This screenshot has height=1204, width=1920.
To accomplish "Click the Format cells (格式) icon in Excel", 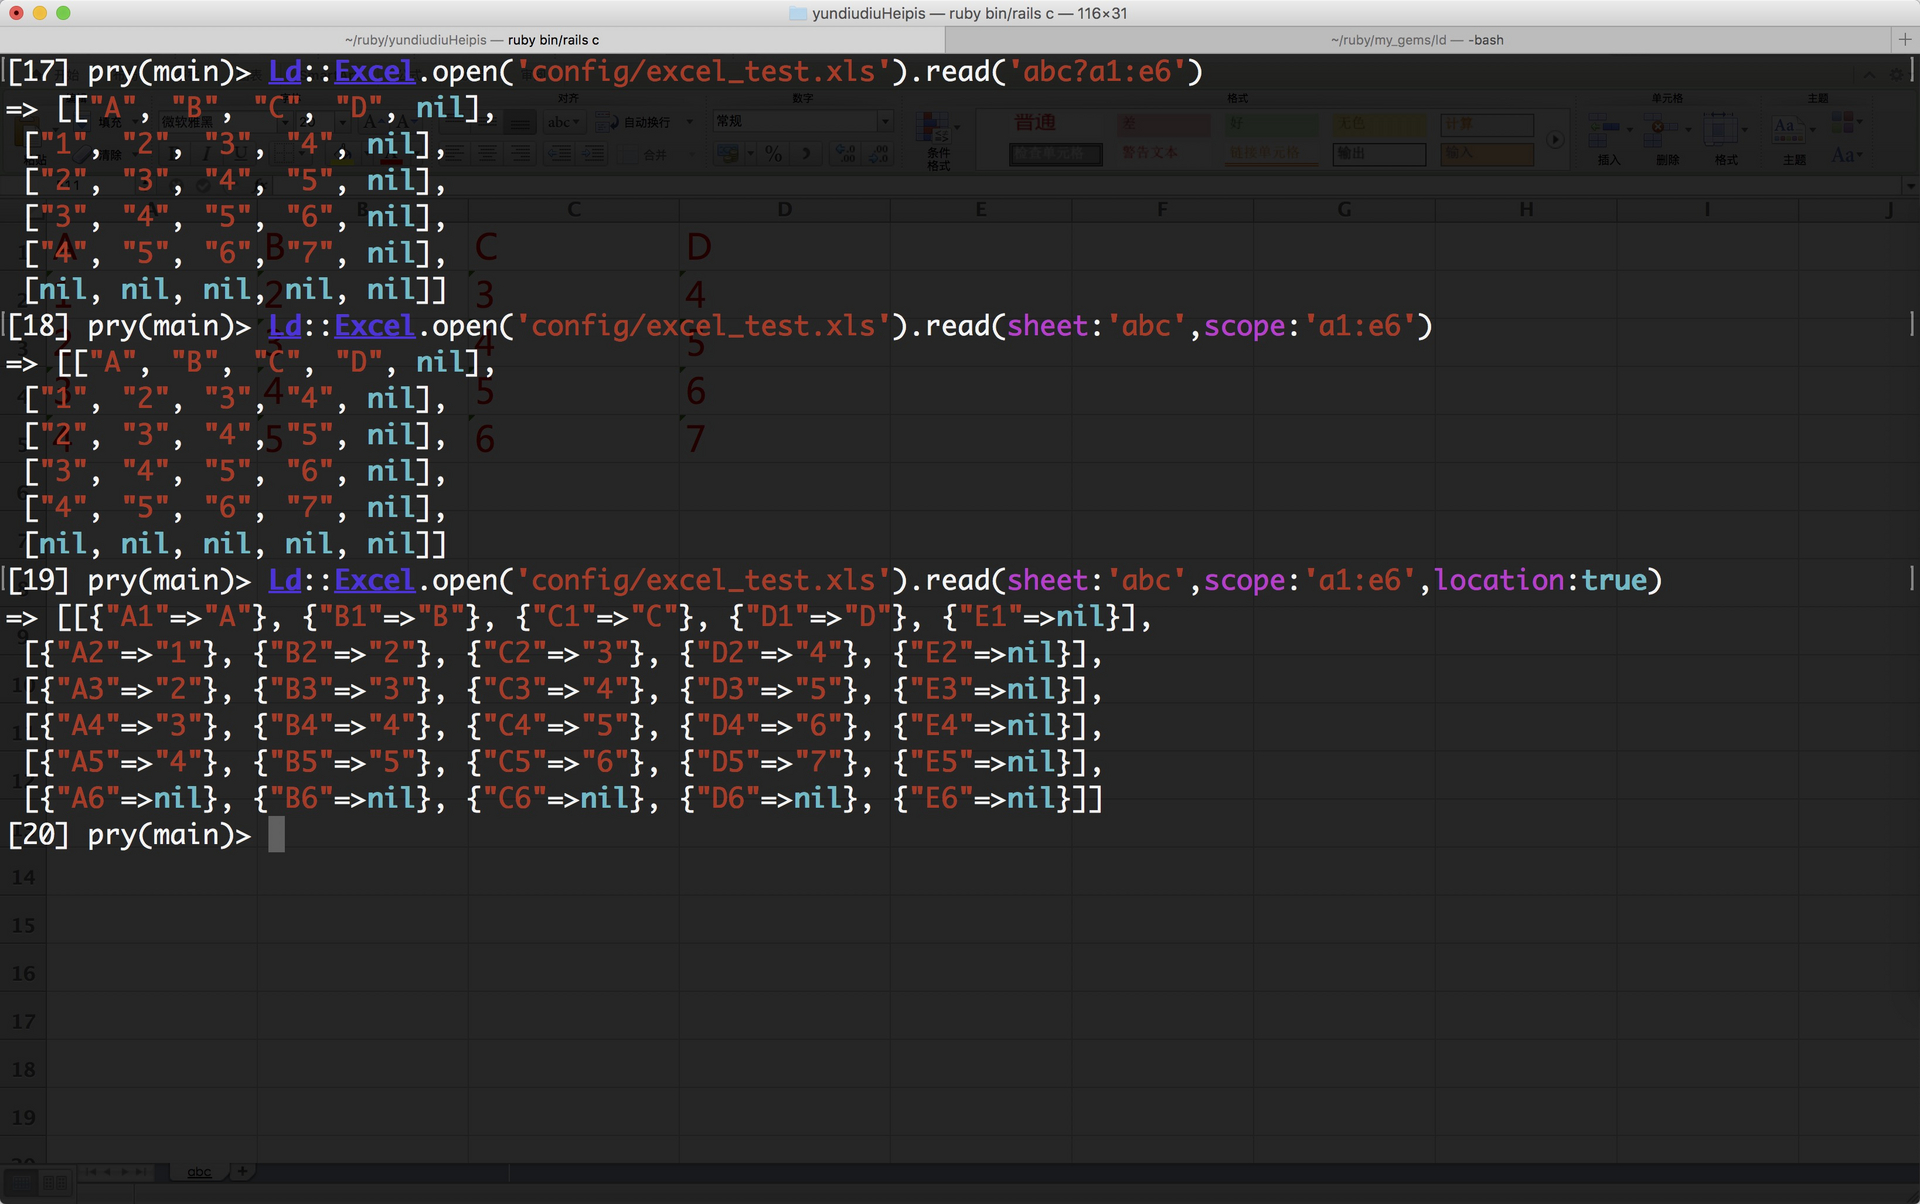I will 1722,129.
